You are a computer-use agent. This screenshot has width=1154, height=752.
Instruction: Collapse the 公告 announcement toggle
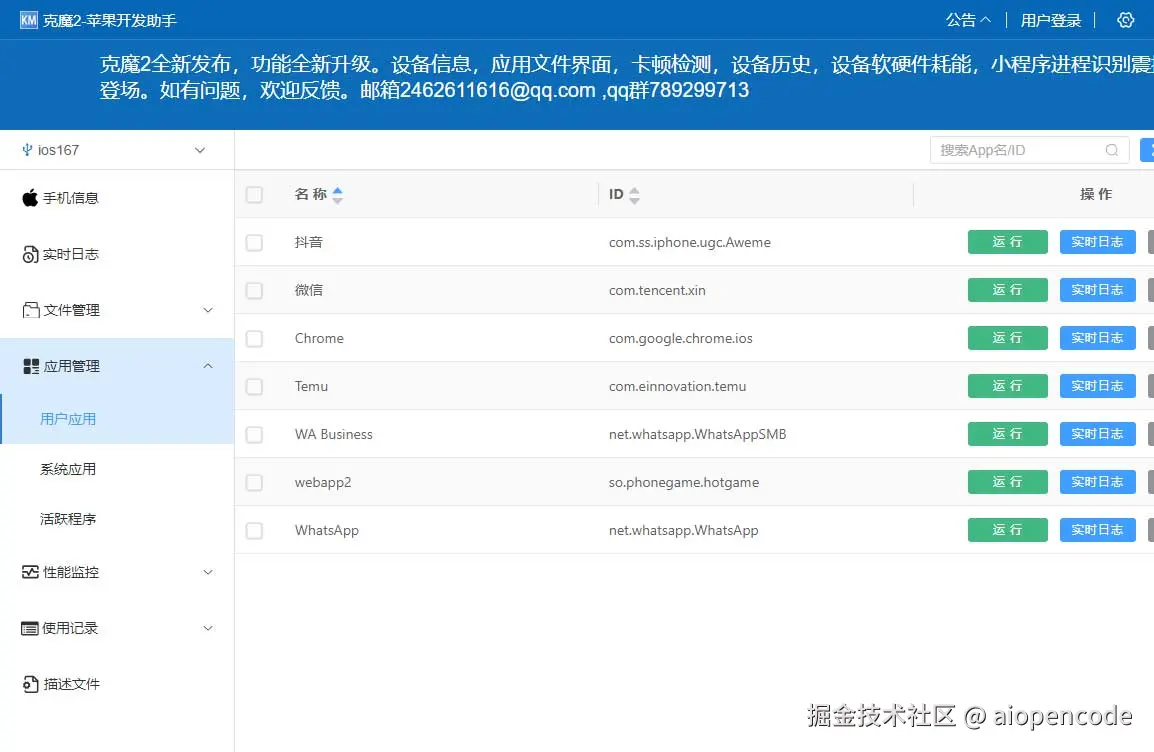(968, 20)
